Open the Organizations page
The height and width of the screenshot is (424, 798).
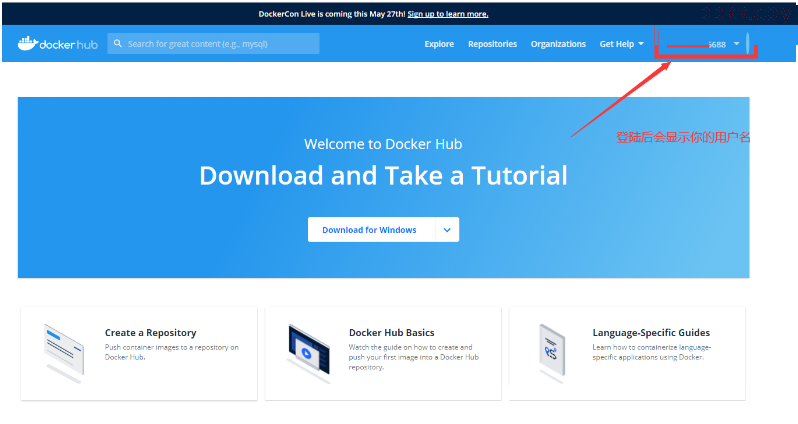558,44
